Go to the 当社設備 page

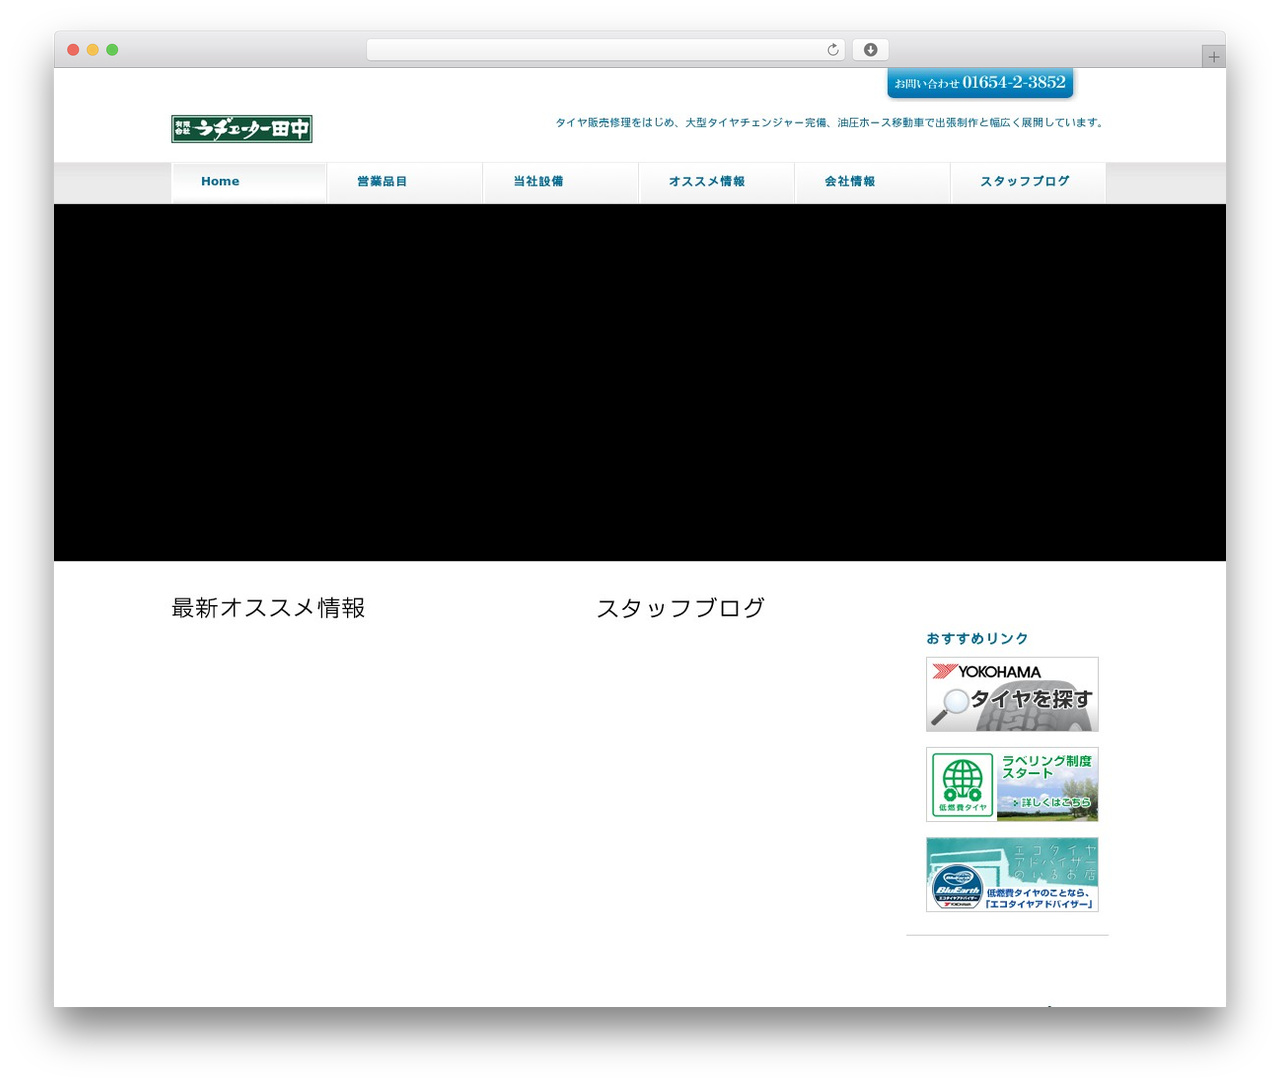point(561,182)
